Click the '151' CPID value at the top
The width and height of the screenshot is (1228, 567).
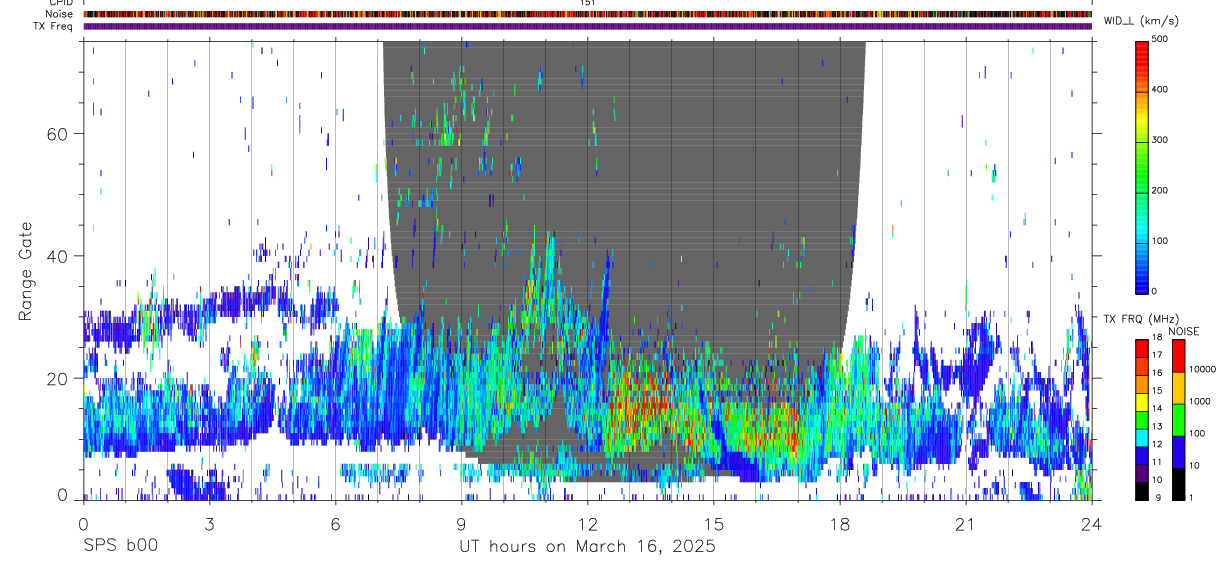[x=587, y=3]
